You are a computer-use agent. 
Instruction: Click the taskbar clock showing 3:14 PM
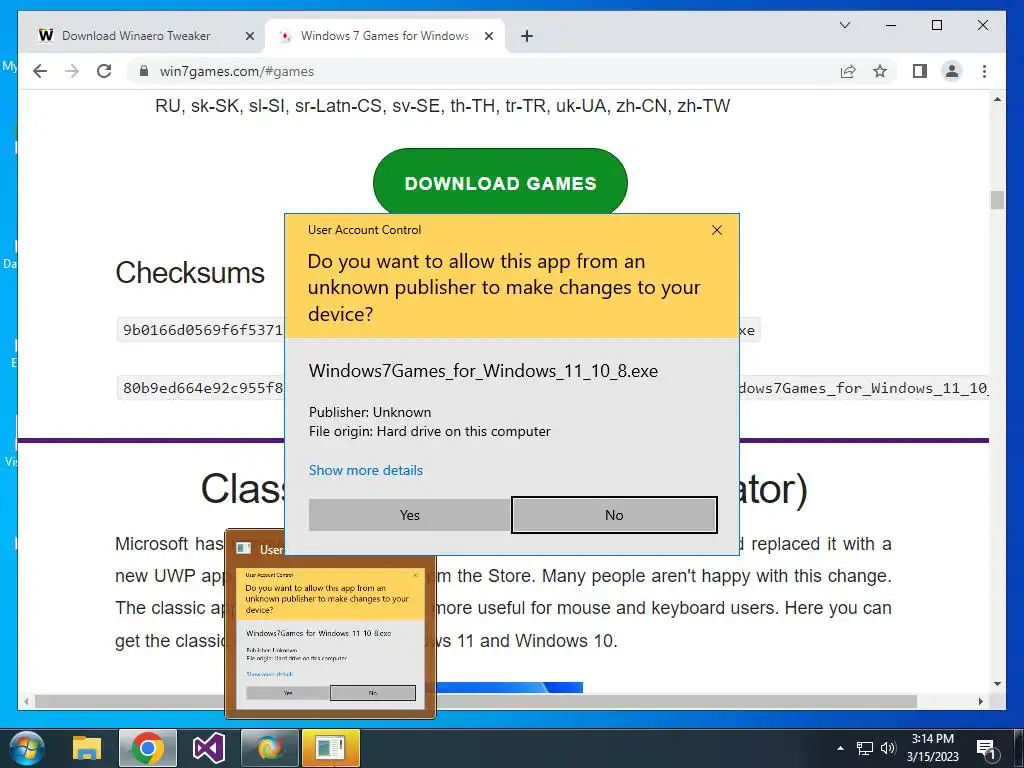click(x=933, y=748)
